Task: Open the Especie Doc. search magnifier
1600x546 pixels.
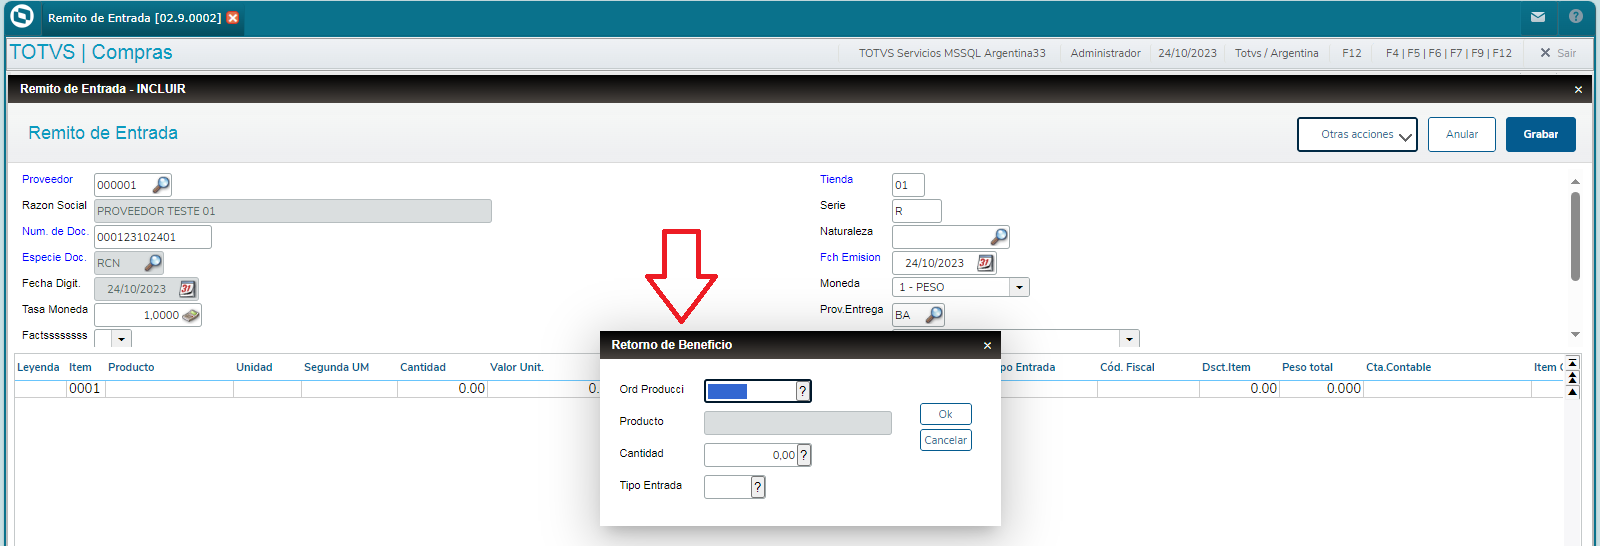Action: coord(153,262)
